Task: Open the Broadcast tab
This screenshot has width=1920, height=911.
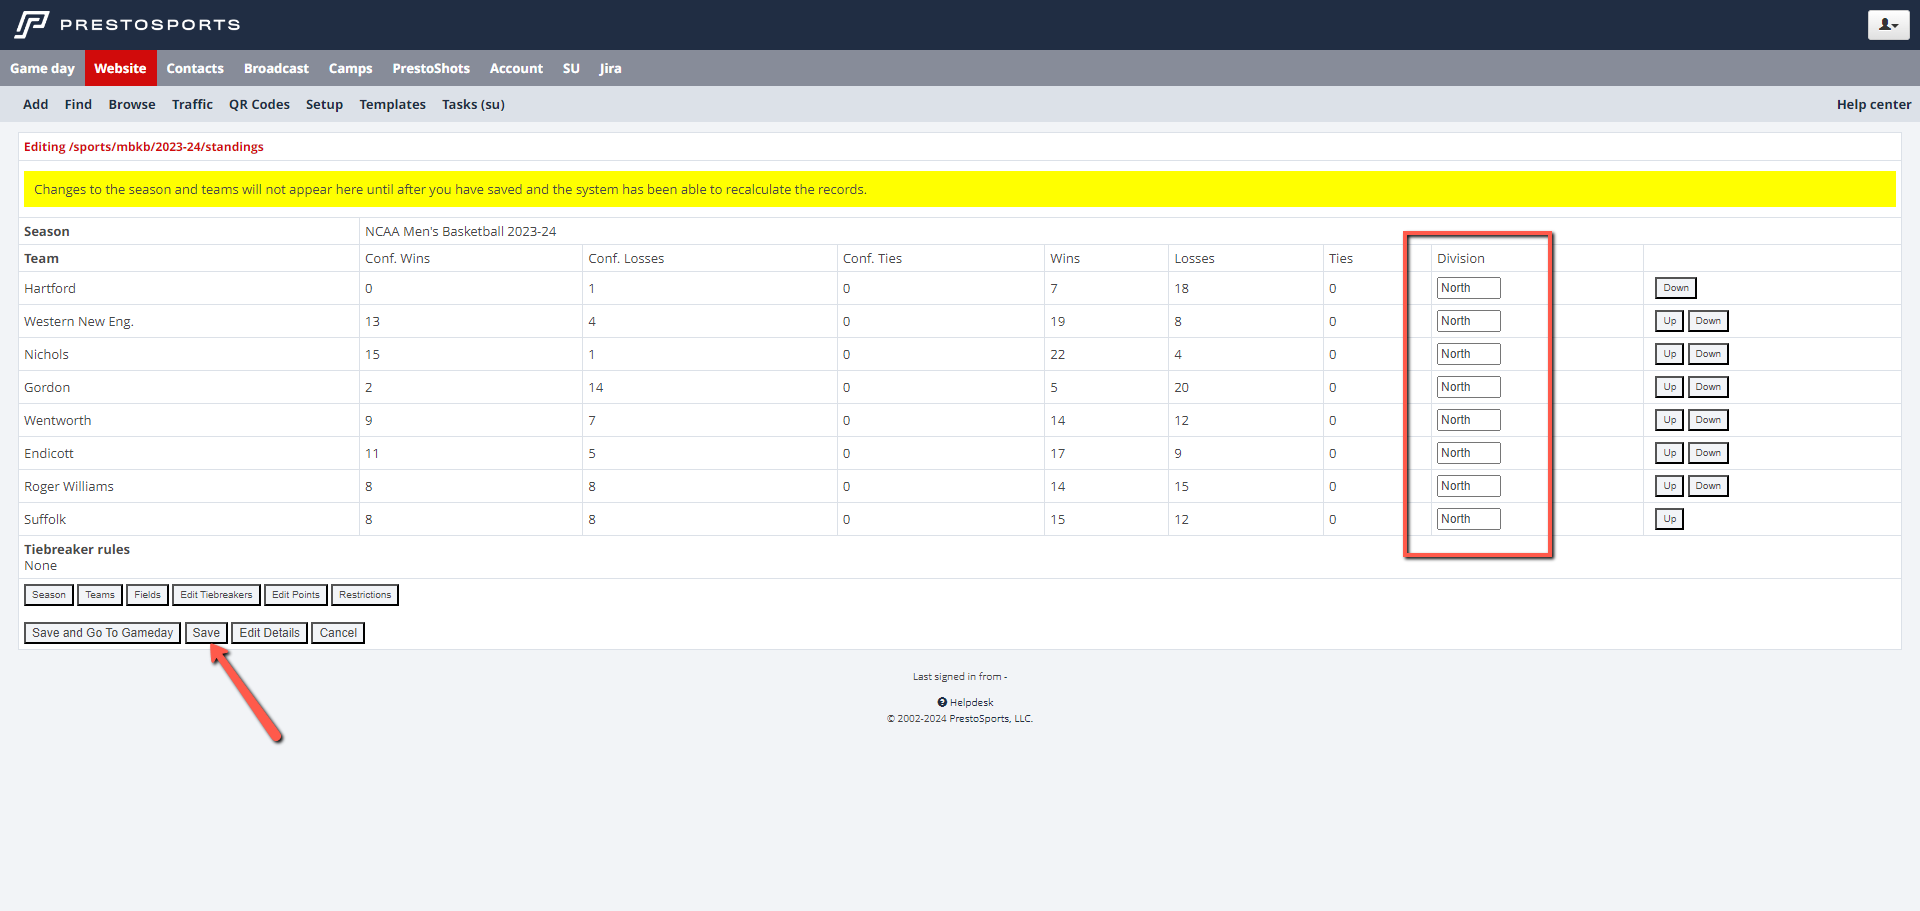Action: [276, 68]
